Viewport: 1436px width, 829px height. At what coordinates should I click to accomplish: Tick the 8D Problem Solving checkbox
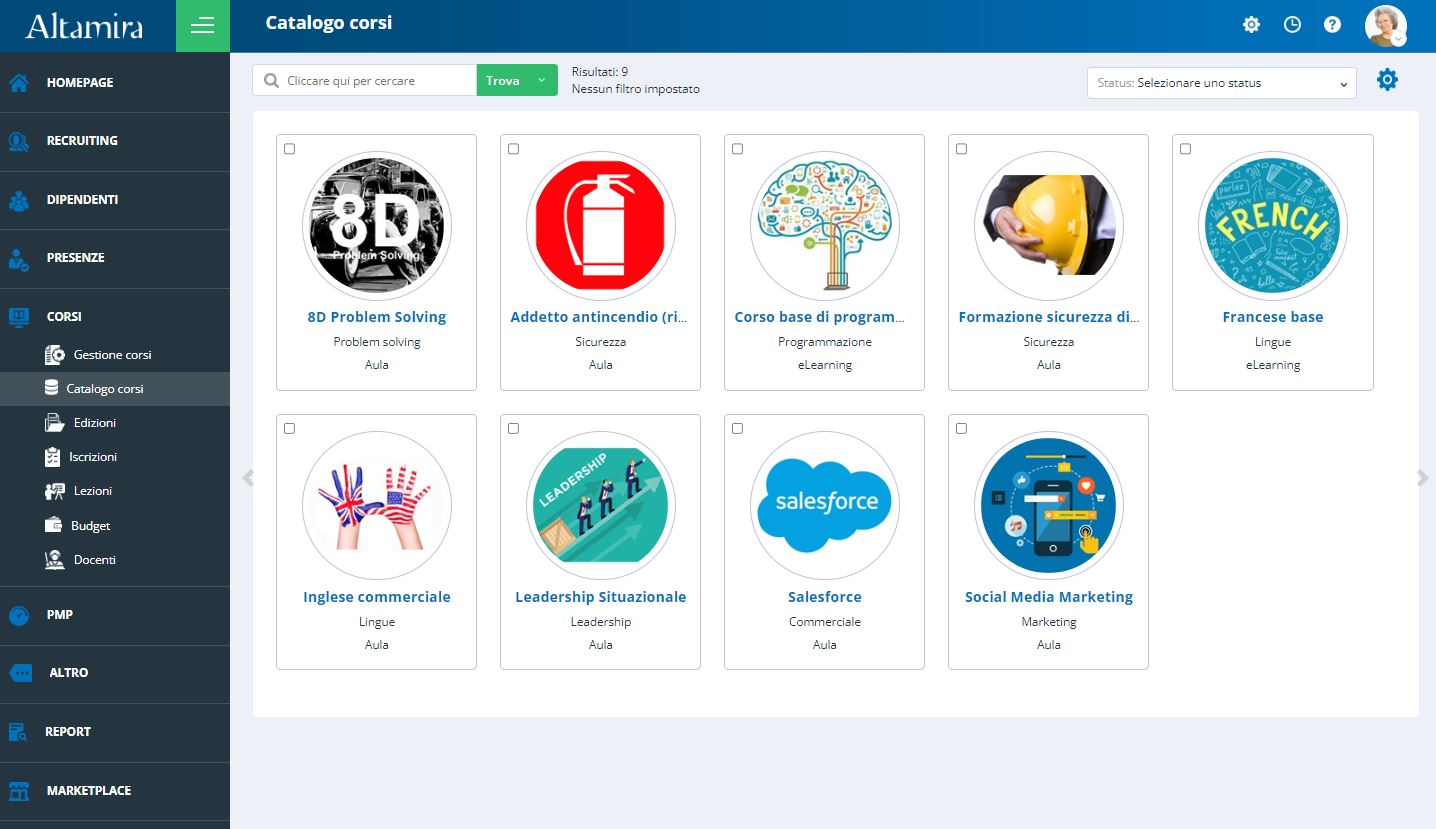click(289, 149)
